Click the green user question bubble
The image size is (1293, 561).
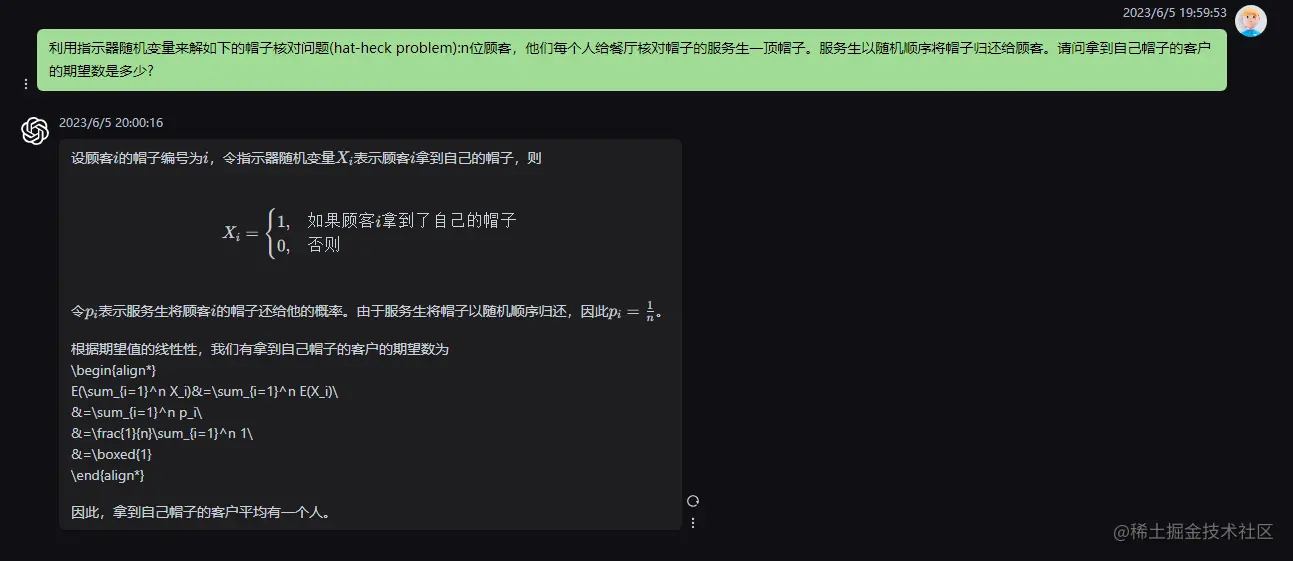(x=631, y=60)
